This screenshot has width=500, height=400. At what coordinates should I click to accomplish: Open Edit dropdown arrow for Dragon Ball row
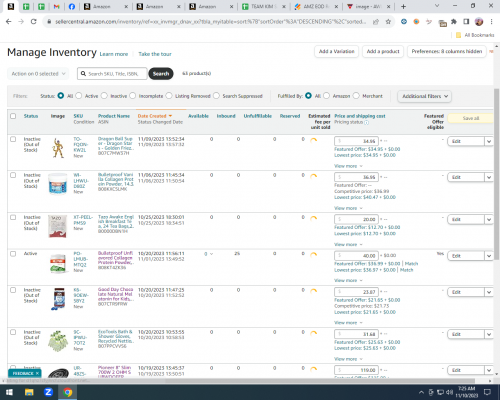489,141
